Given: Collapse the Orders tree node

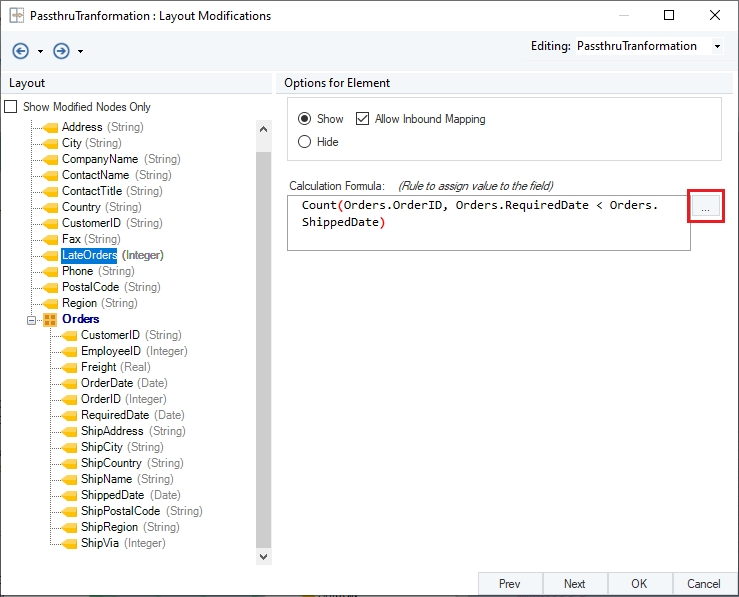Looking at the screenshot, I should pyautogui.click(x=32, y=319).
